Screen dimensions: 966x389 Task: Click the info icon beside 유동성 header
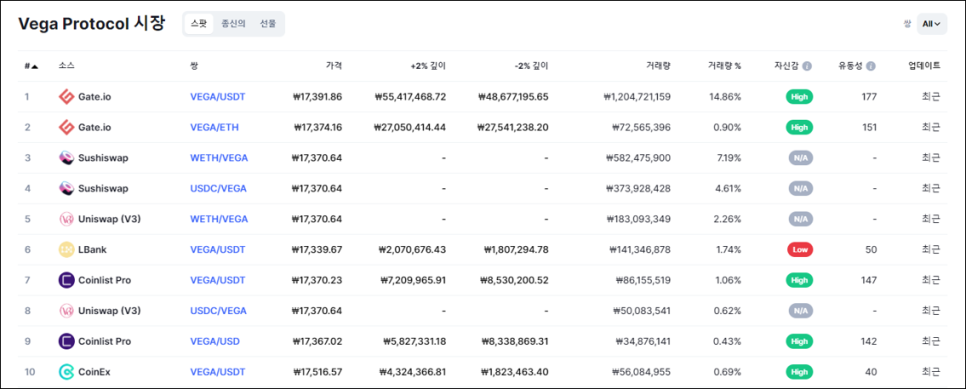(871, 66)
